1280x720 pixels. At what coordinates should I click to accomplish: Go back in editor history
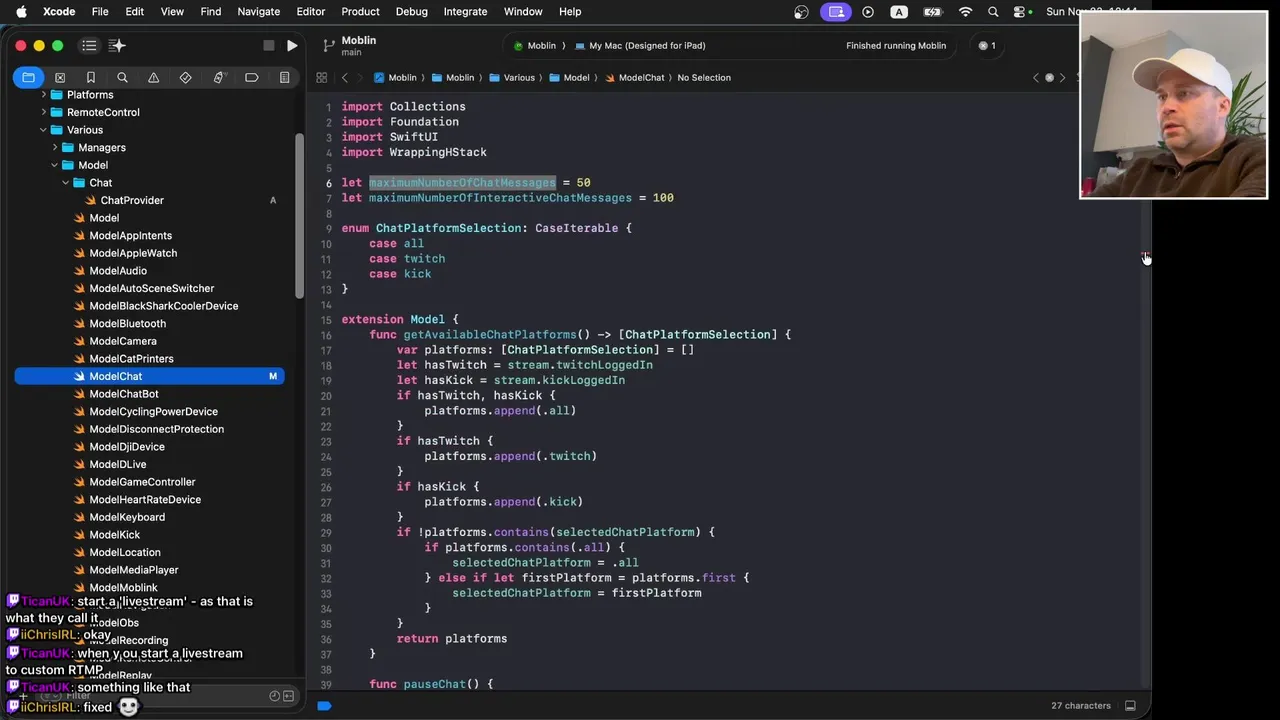point(344,77)
